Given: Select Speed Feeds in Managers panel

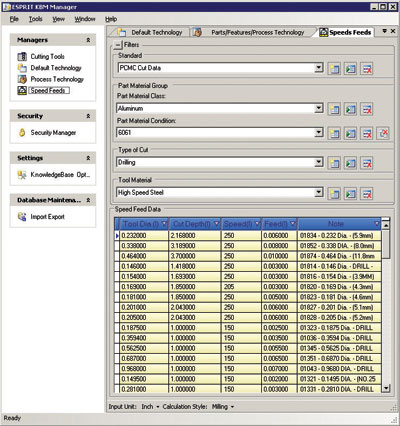Looking at the screenshot, I should 43,90.
